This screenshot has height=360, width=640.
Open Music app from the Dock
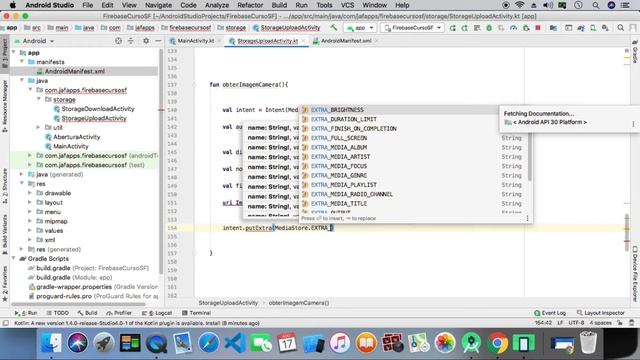(340, 342)
